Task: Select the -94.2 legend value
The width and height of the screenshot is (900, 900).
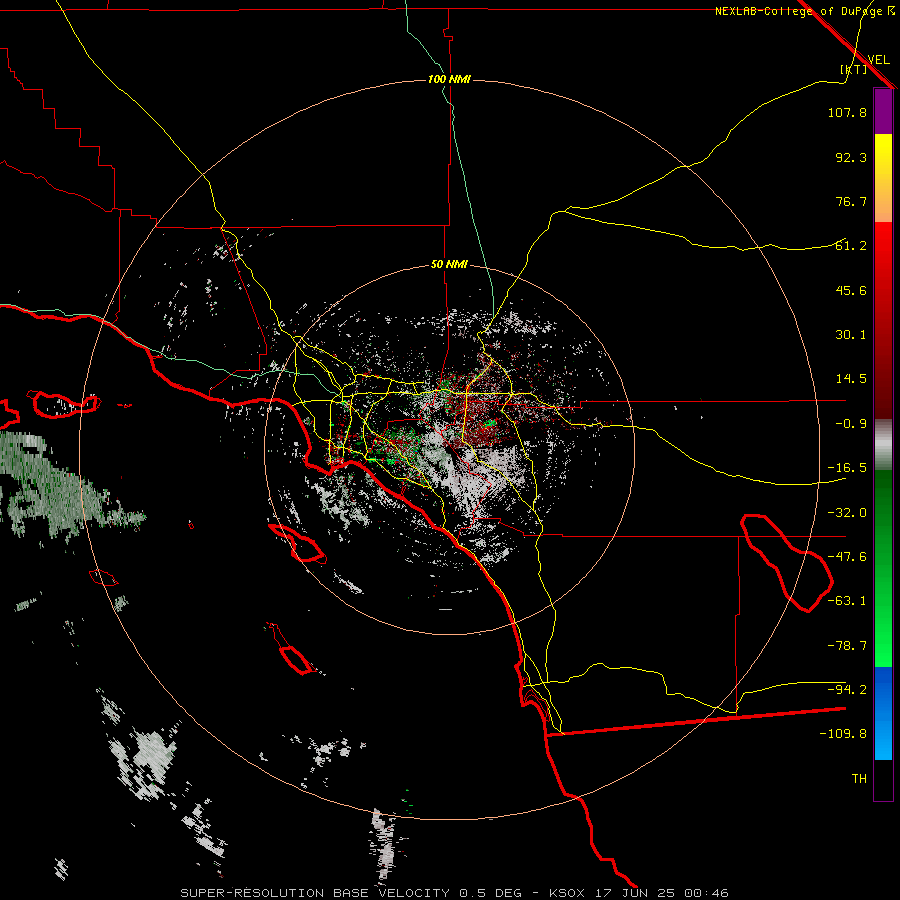Action: click(x=847, y=689)
